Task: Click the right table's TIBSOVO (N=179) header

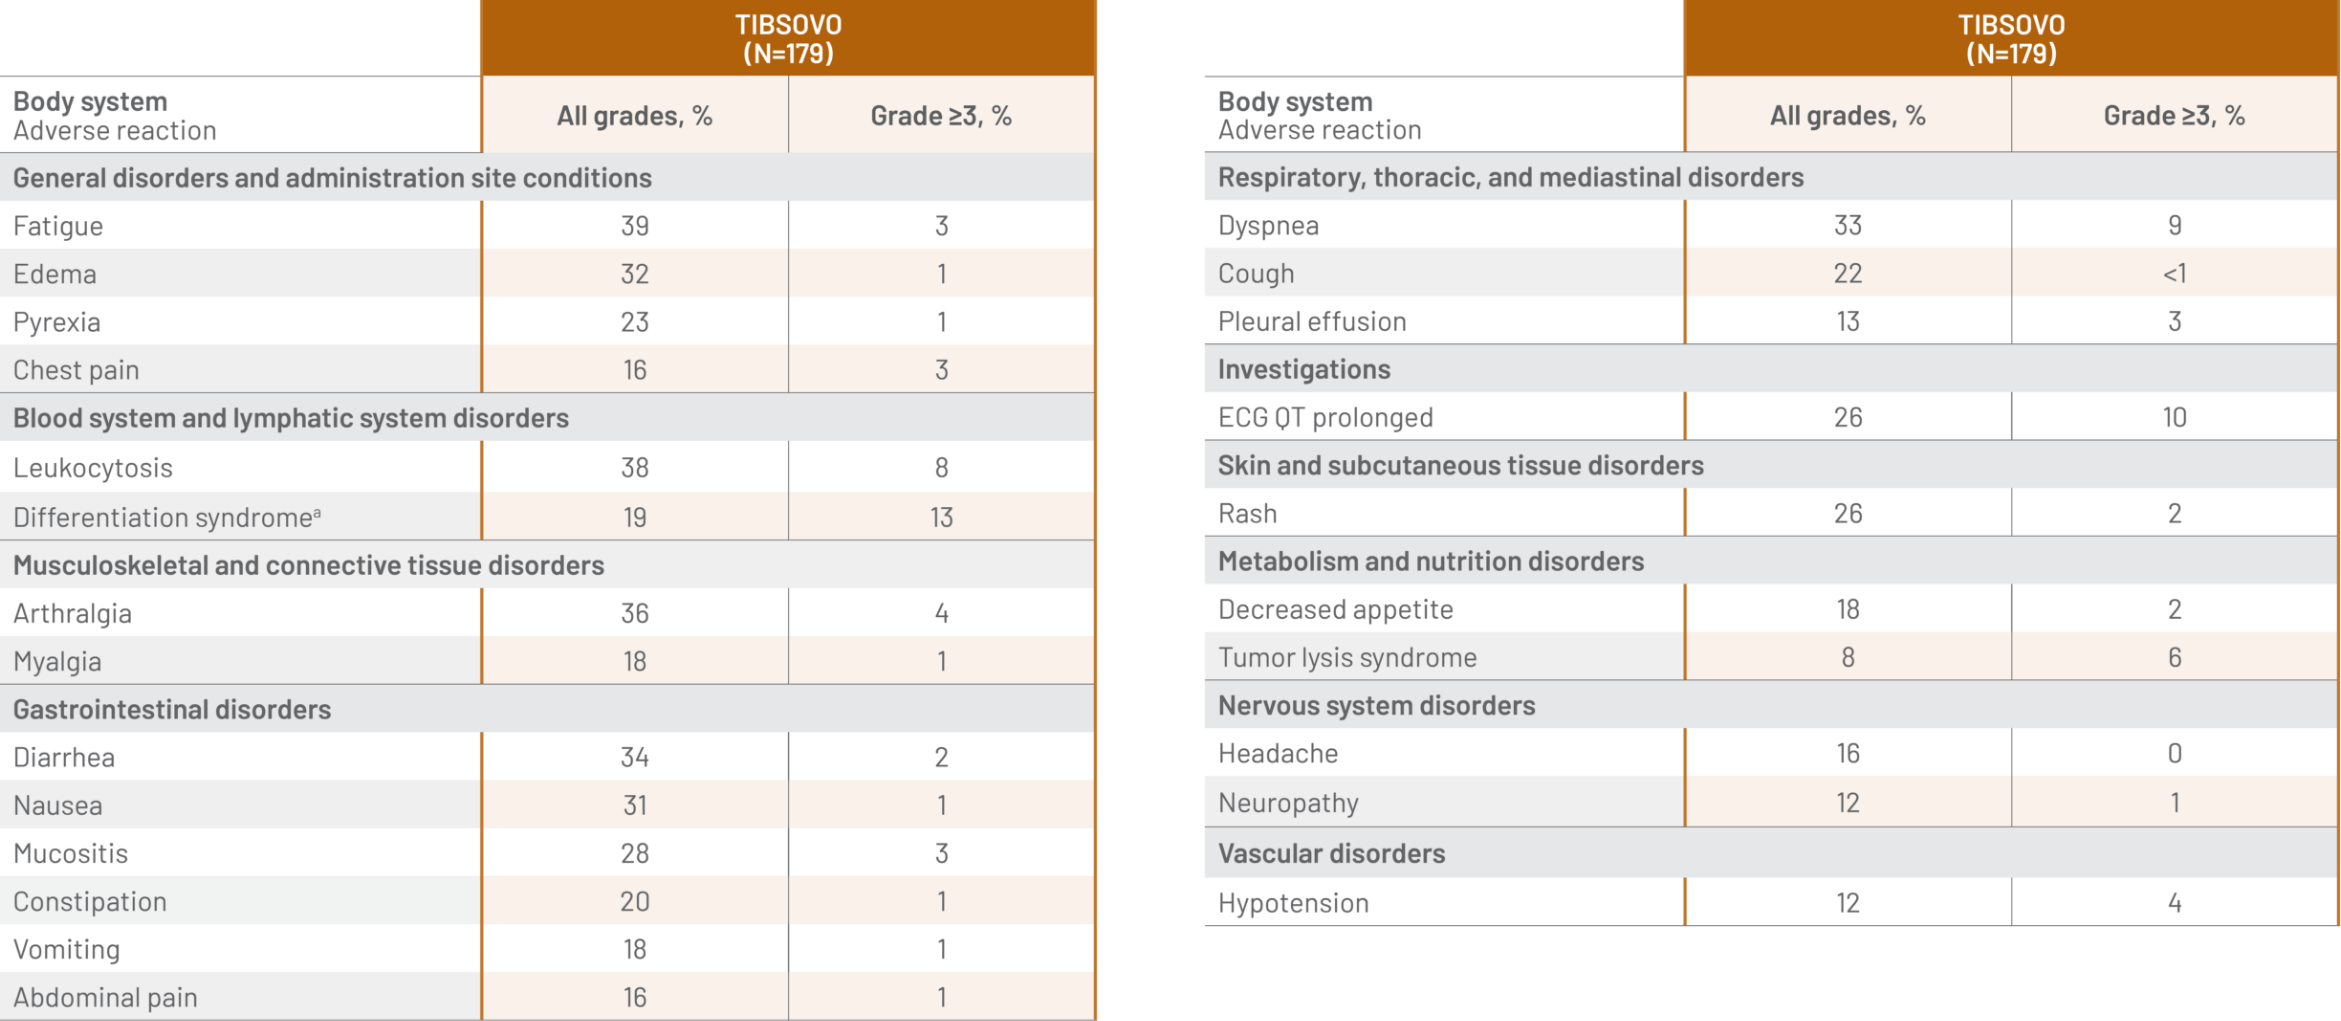Action: [x=2011, y=39]
